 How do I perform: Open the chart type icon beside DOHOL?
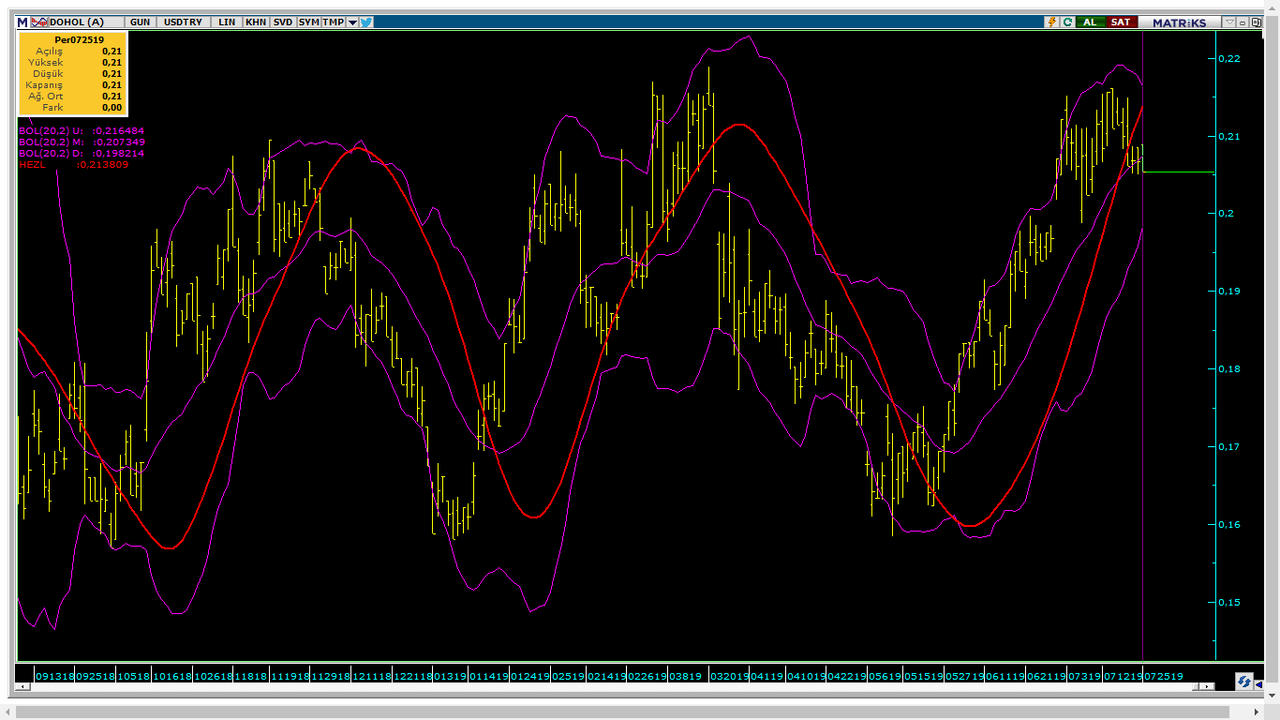tap(39, 22)
